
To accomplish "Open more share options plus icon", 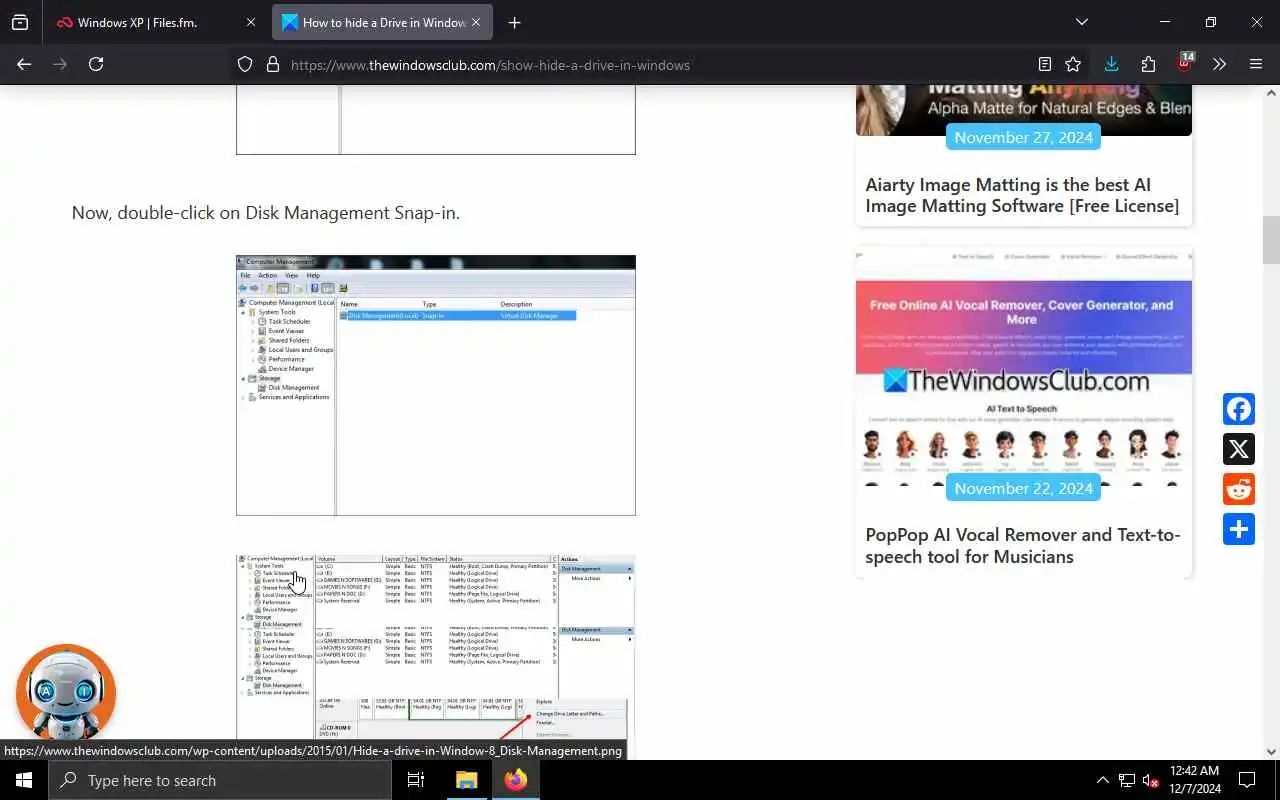I will coord(1239,529).
